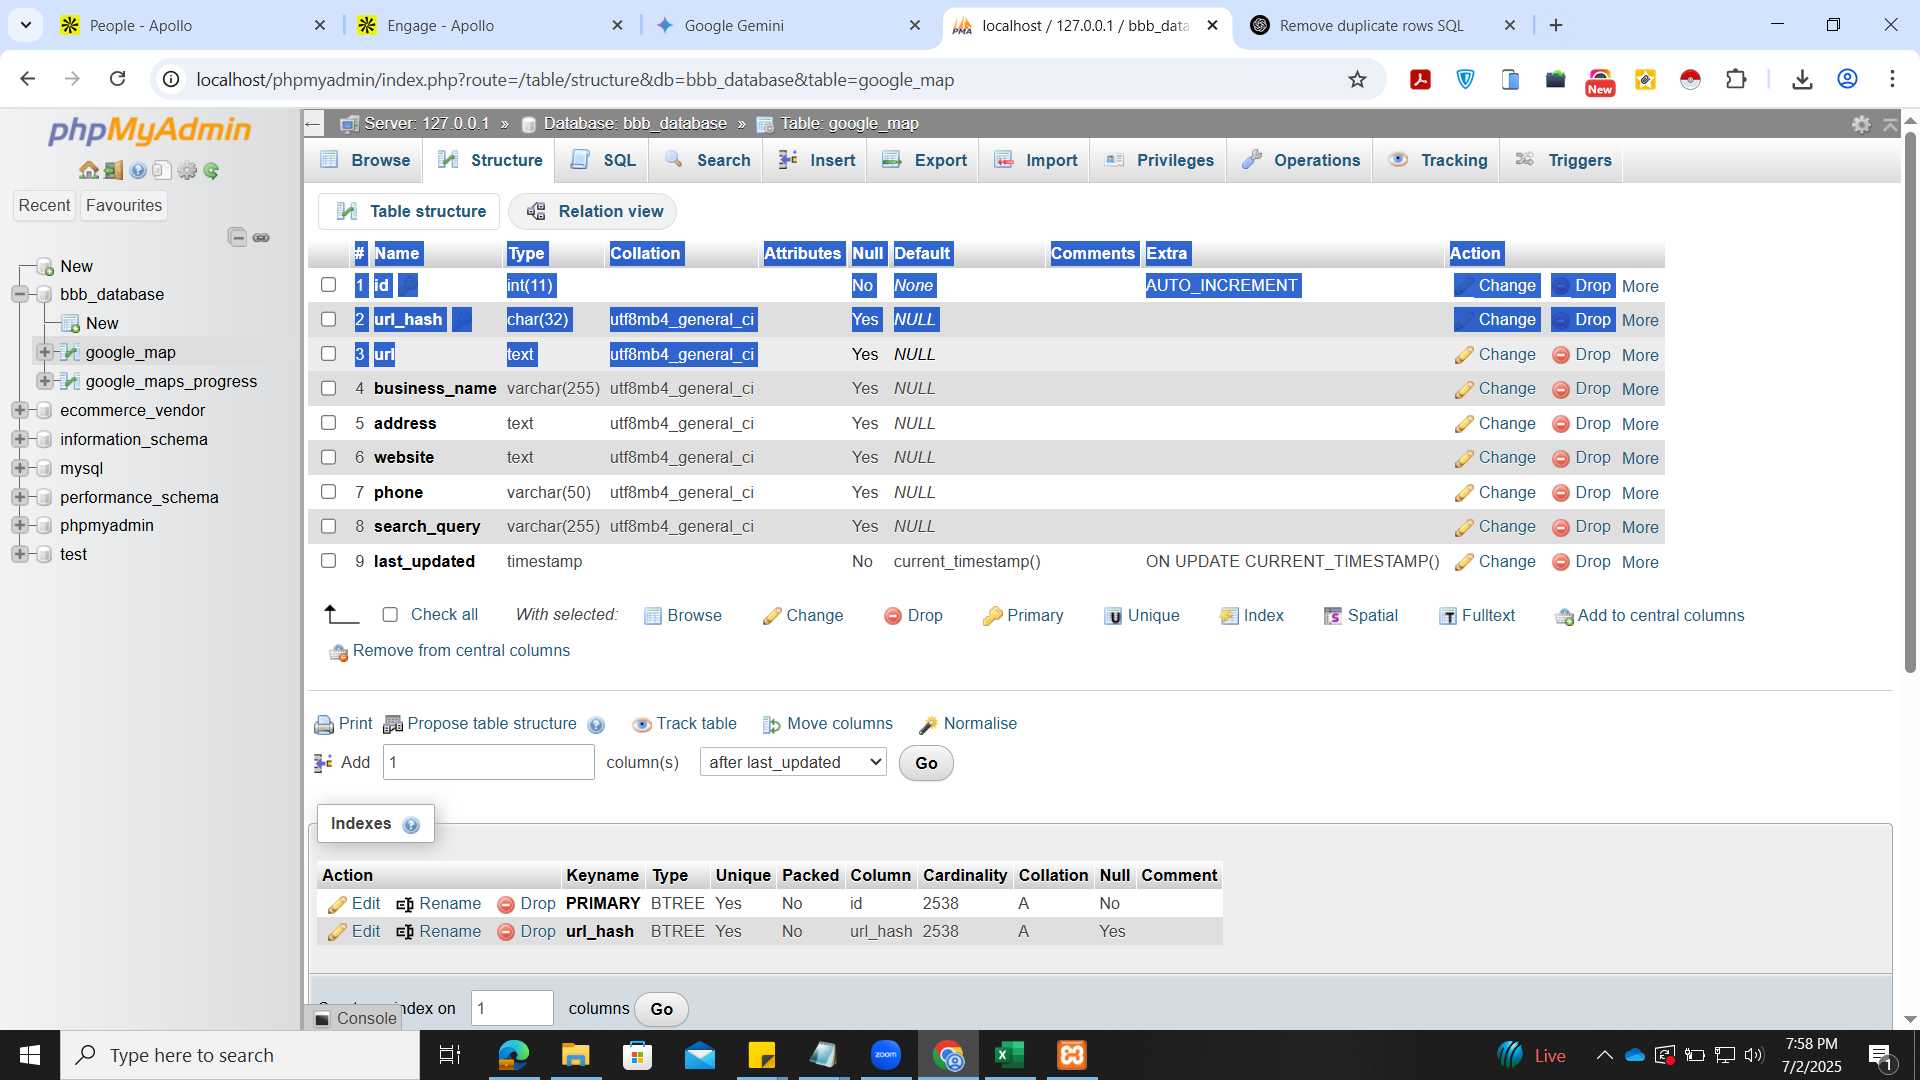
Task: Expand the ecommerce_vendor database node
Action: 19,410
